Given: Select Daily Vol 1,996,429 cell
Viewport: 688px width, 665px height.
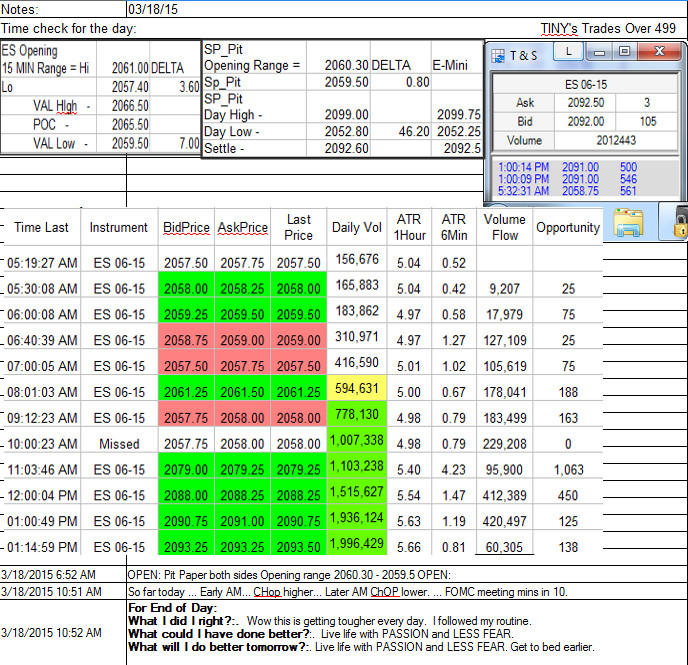Looking at the screenshot, I should coord(357,543).
